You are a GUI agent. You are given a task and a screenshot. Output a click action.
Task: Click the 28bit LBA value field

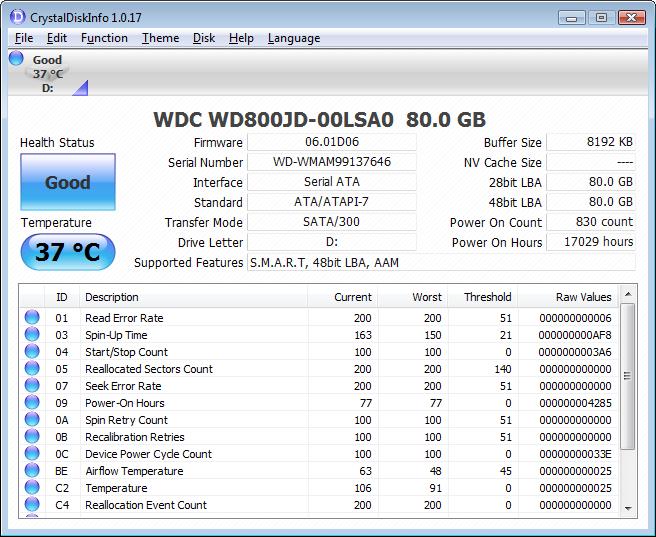(591, 182)
